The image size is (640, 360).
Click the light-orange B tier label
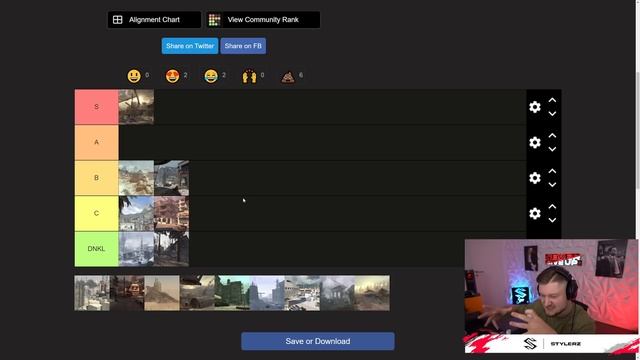click(x=96, y=178)
